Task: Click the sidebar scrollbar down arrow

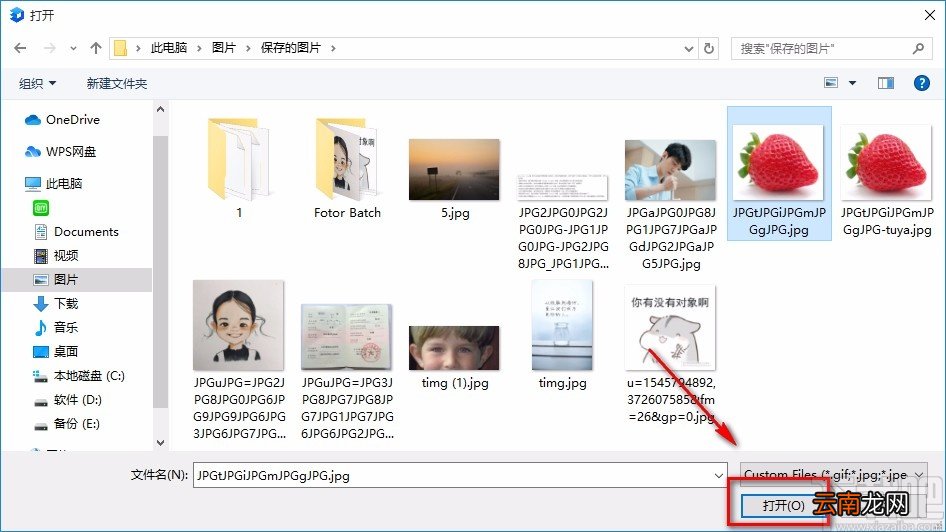Action: click(x=160, y=443)
